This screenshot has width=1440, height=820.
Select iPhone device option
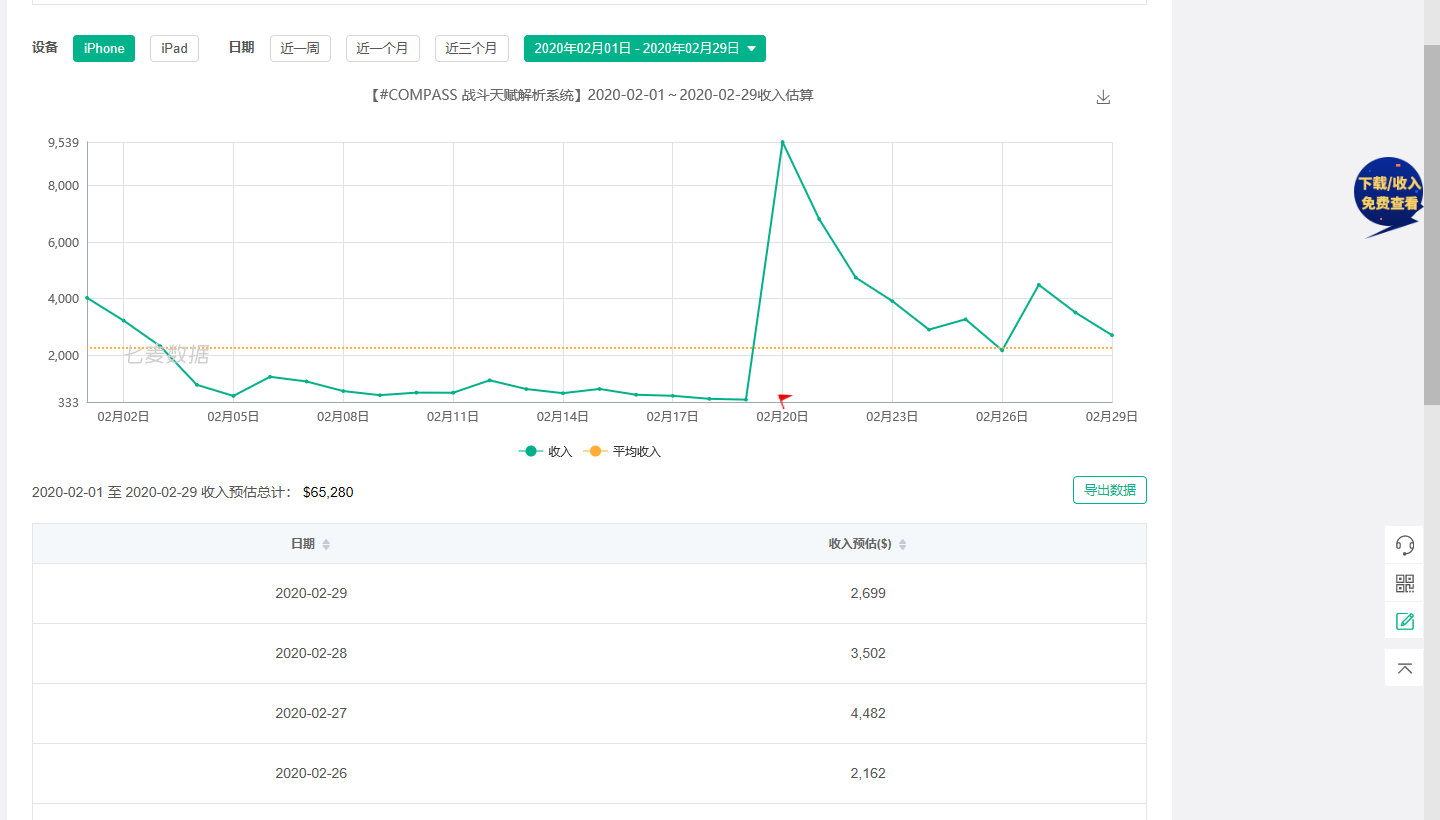point(104,48)
